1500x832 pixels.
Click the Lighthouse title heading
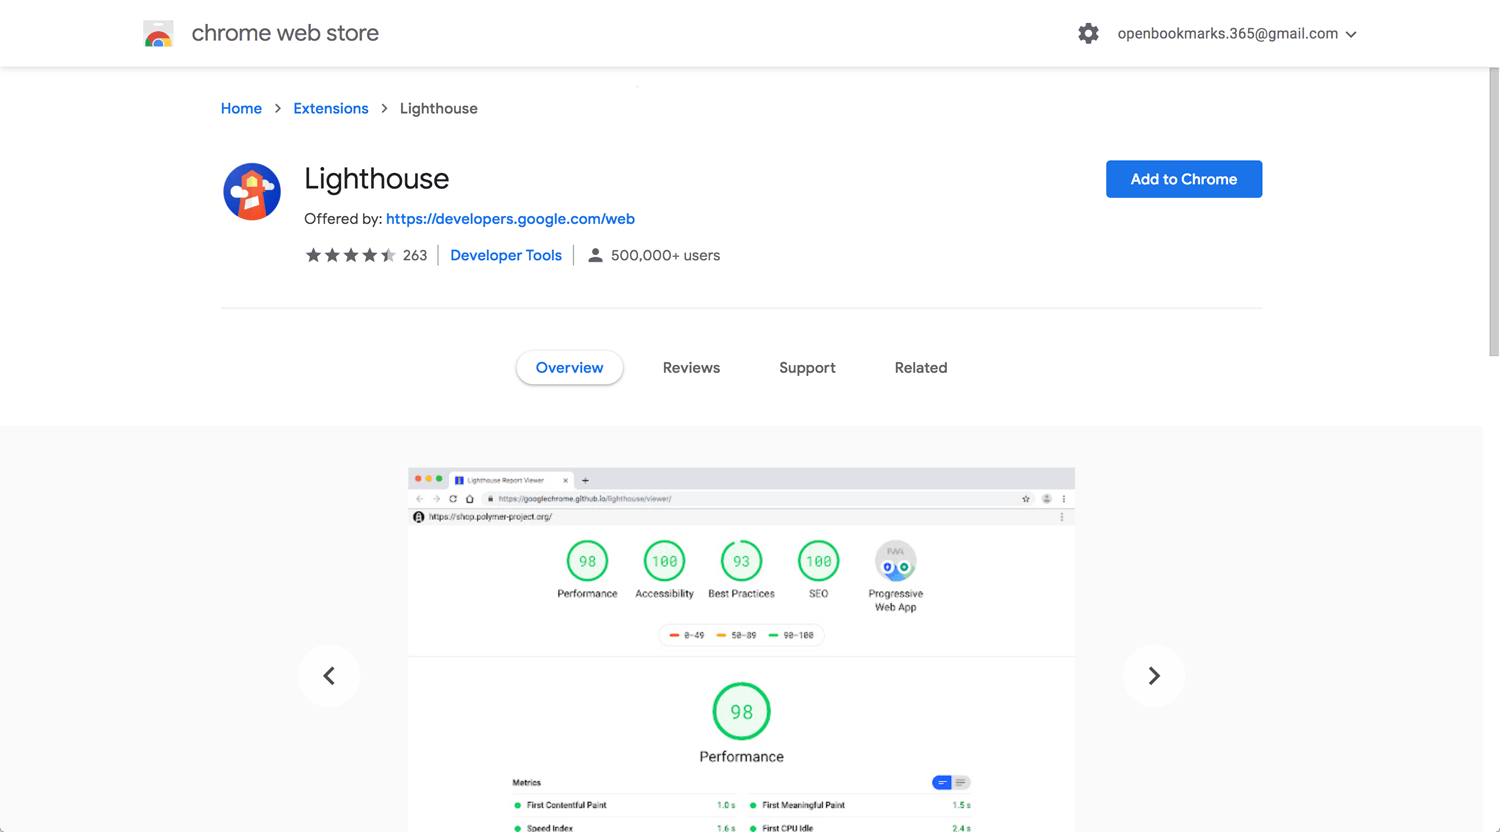[377, 179]
